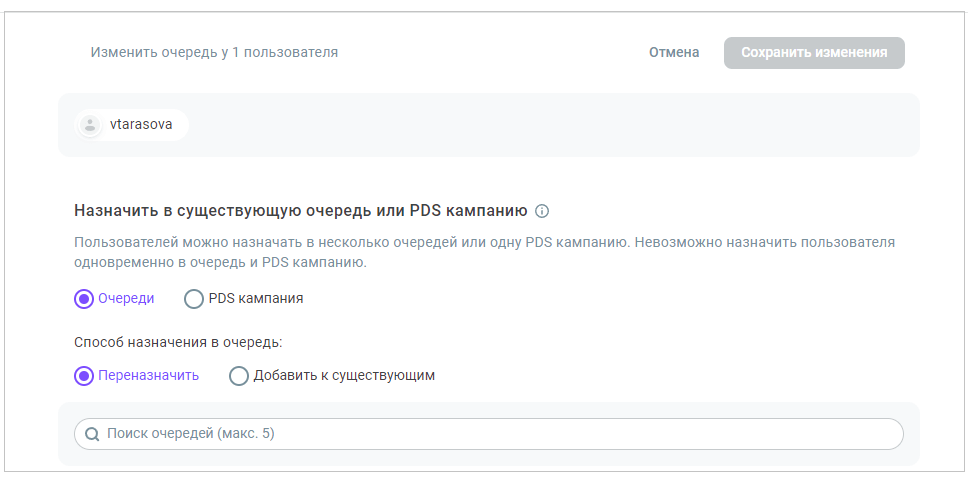
Task: Click the vtarasova user avatar icon
Action: point(90,125)
